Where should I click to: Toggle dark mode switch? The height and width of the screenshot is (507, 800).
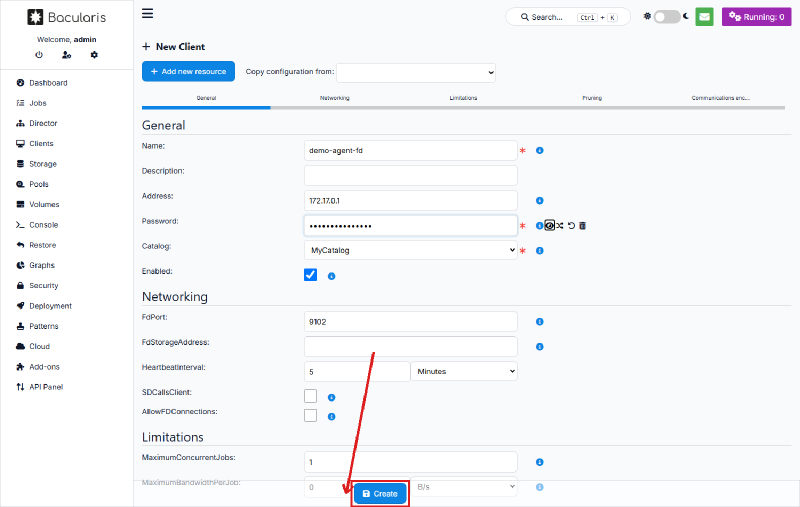coord(667,17)
